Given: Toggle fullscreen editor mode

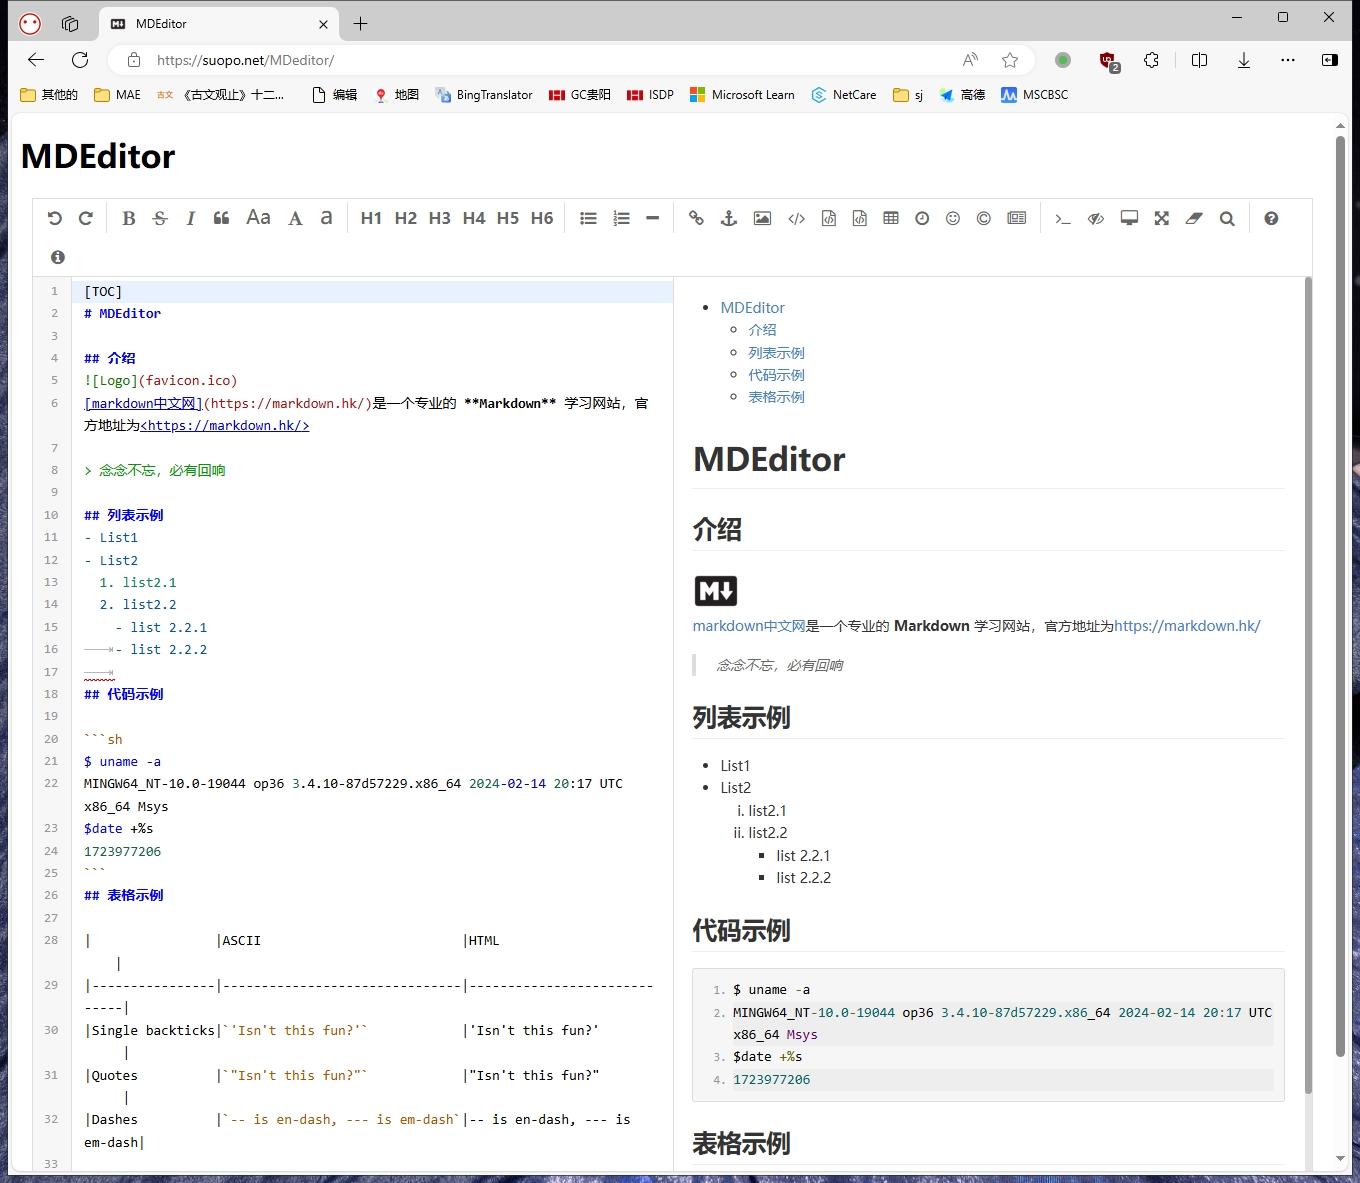Looking at the screenshot, I should click(x=1161, y=218).
